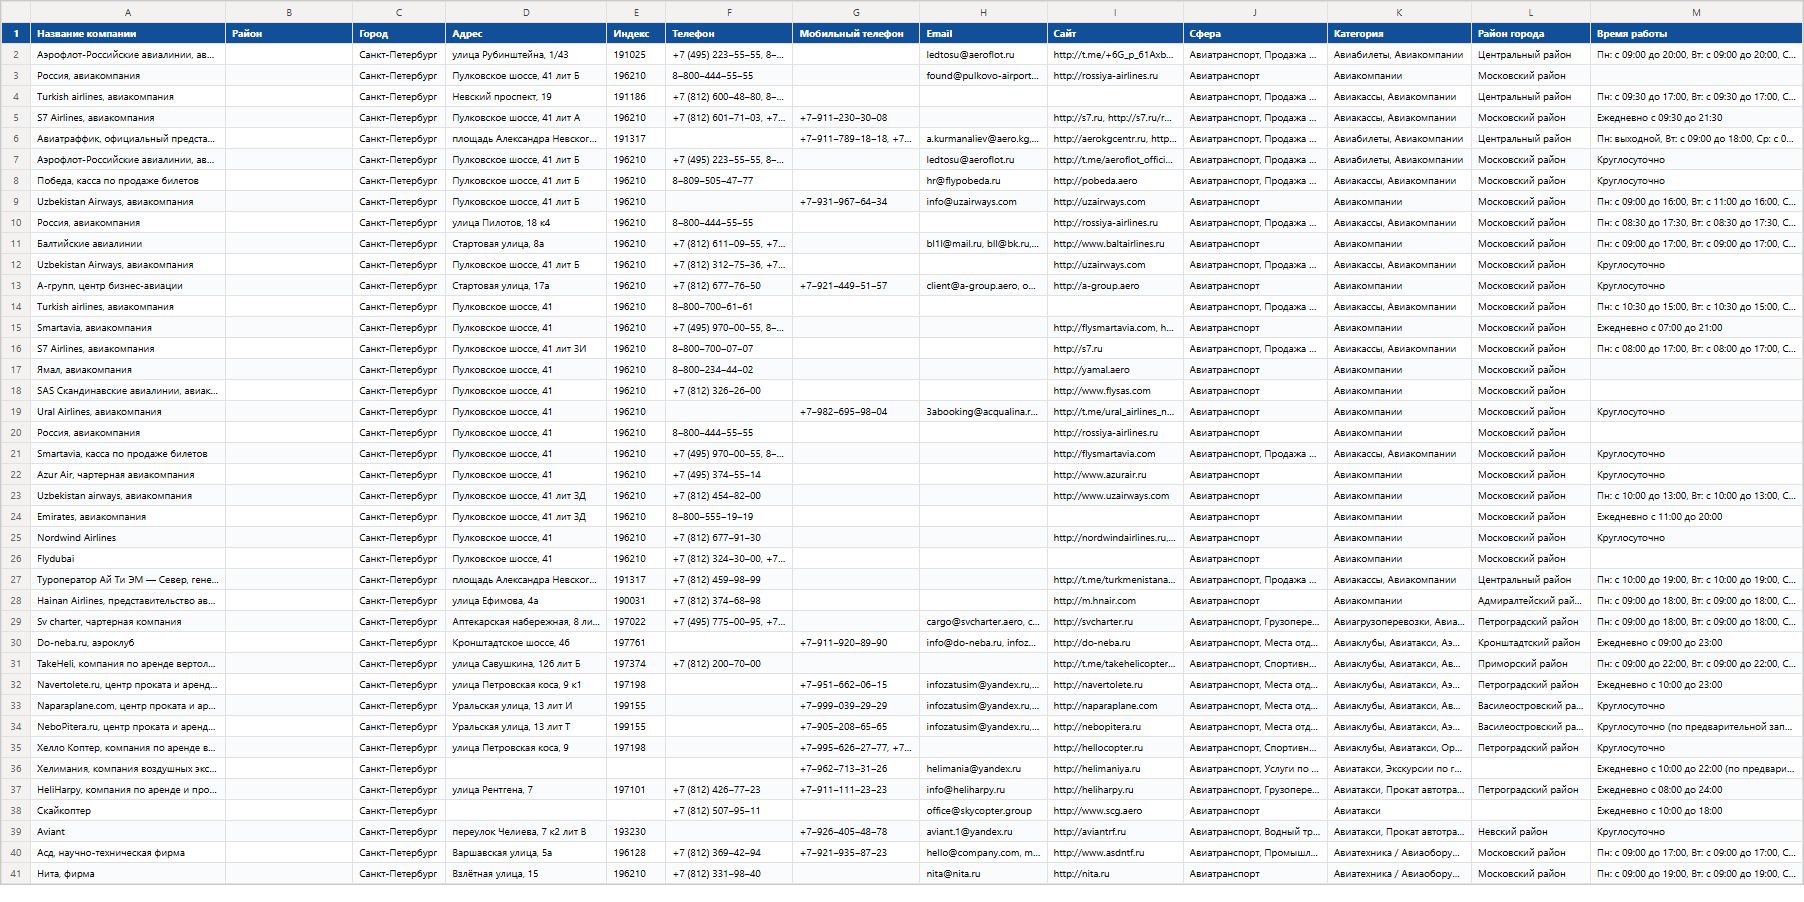1804x902 pixels.
Task: Select phone cell '8–809–505–47–77'
Action: (x=729, y=180)
